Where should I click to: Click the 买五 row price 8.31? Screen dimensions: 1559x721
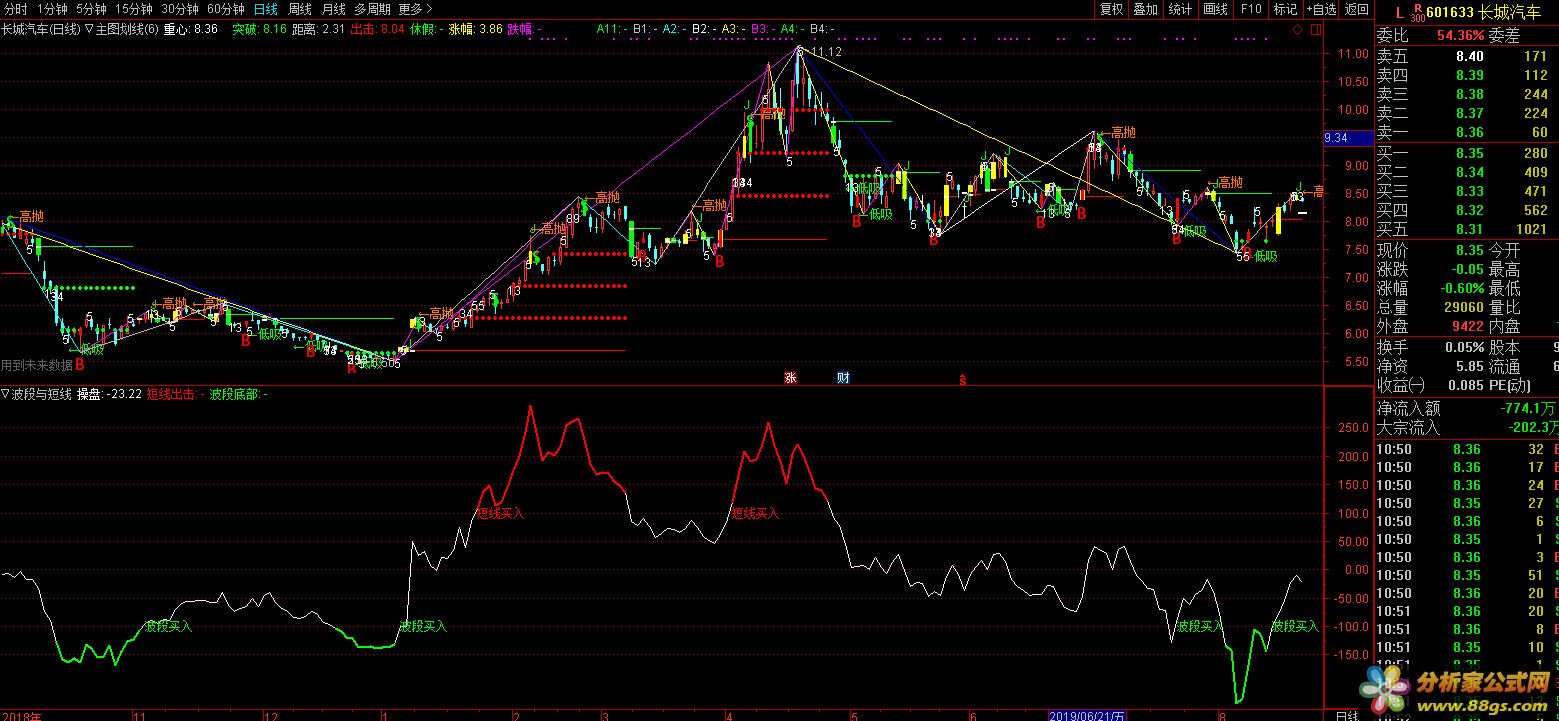(x=1470, y=229)
